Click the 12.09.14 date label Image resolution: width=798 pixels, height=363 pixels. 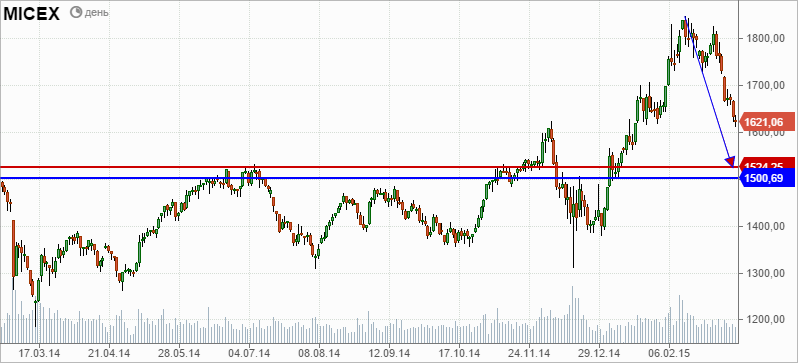[389, 352]
